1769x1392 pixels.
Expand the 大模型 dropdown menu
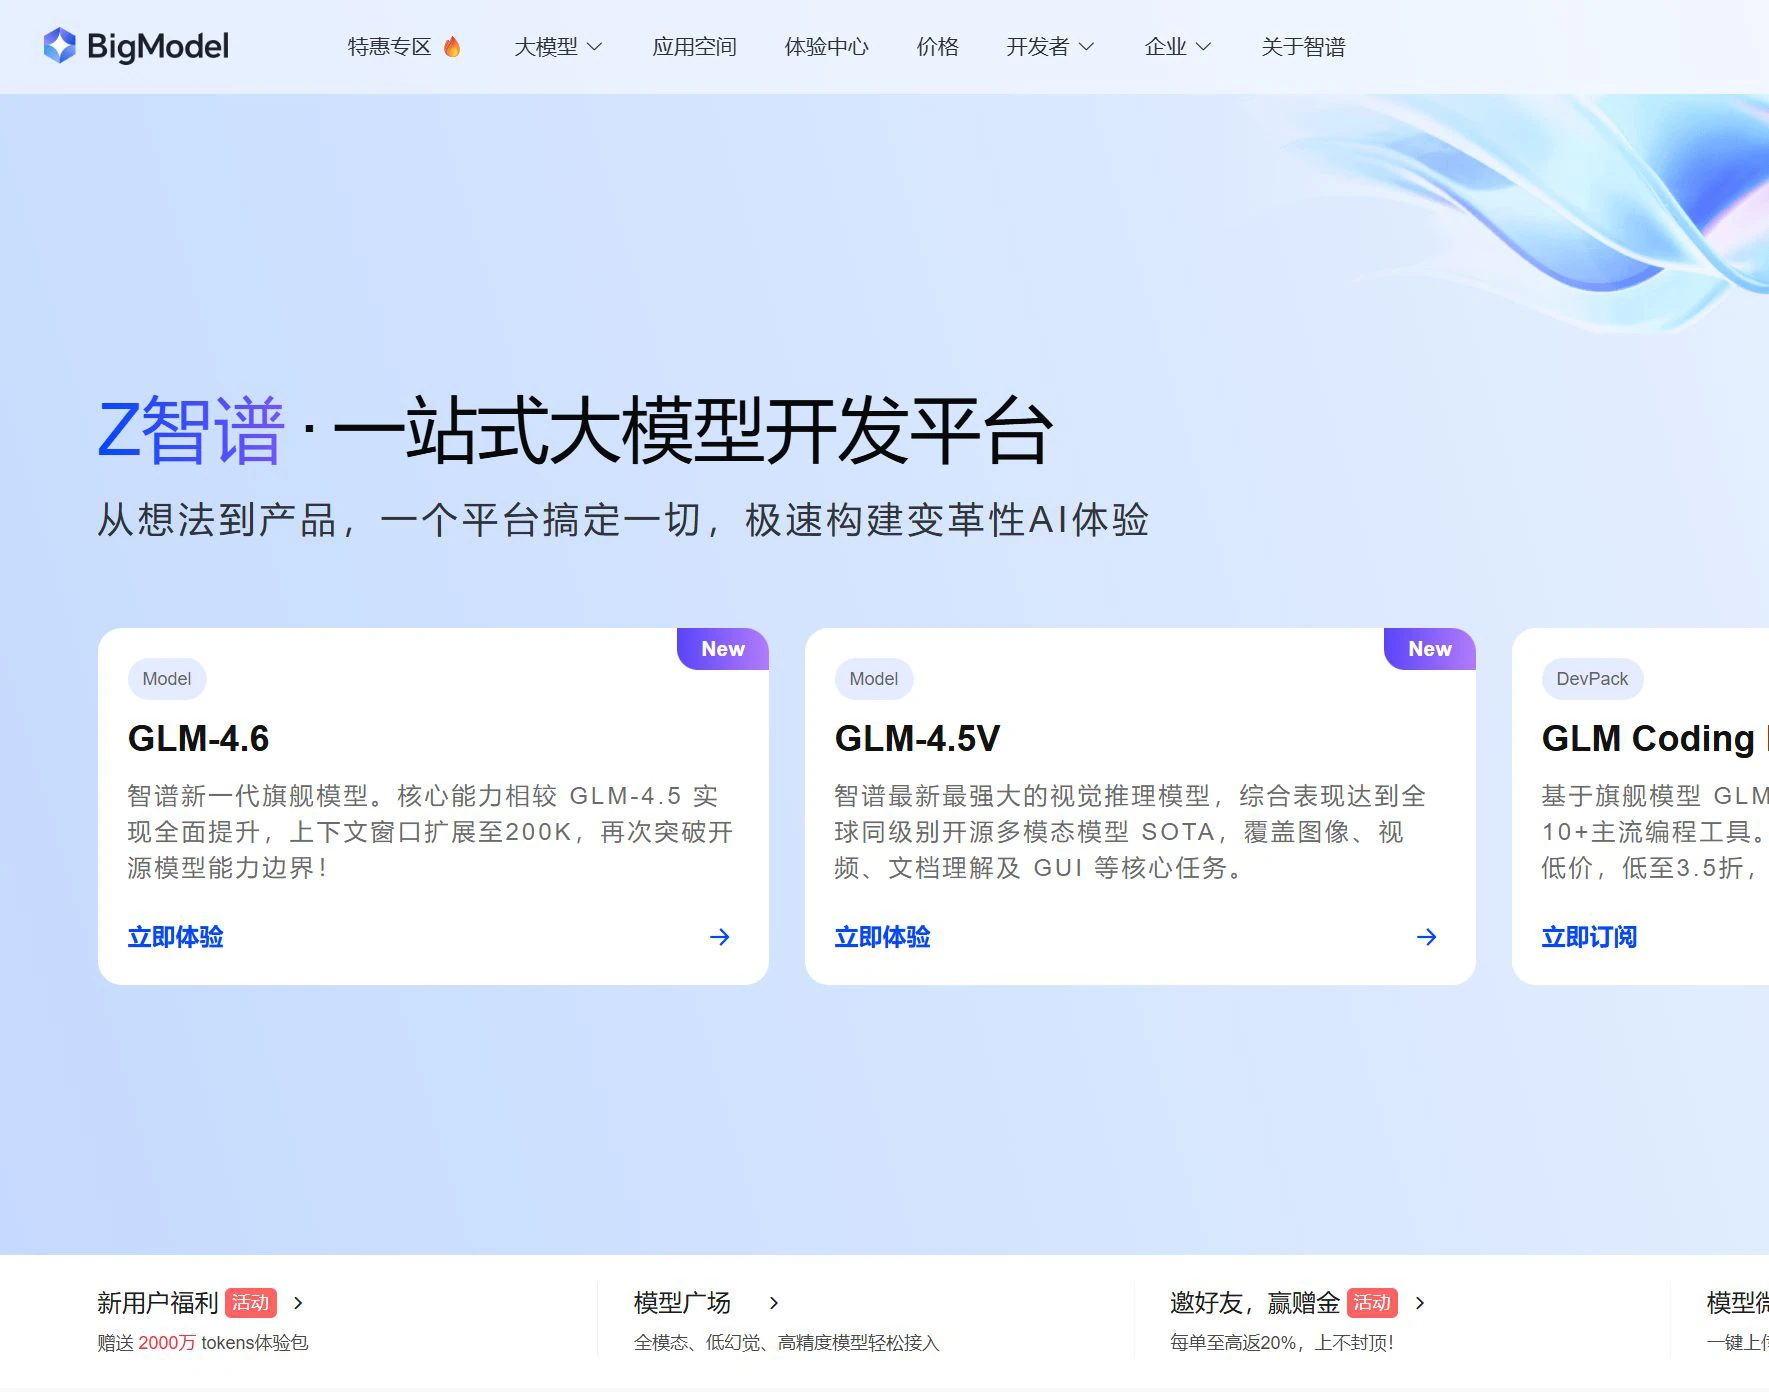coord(557,47)
